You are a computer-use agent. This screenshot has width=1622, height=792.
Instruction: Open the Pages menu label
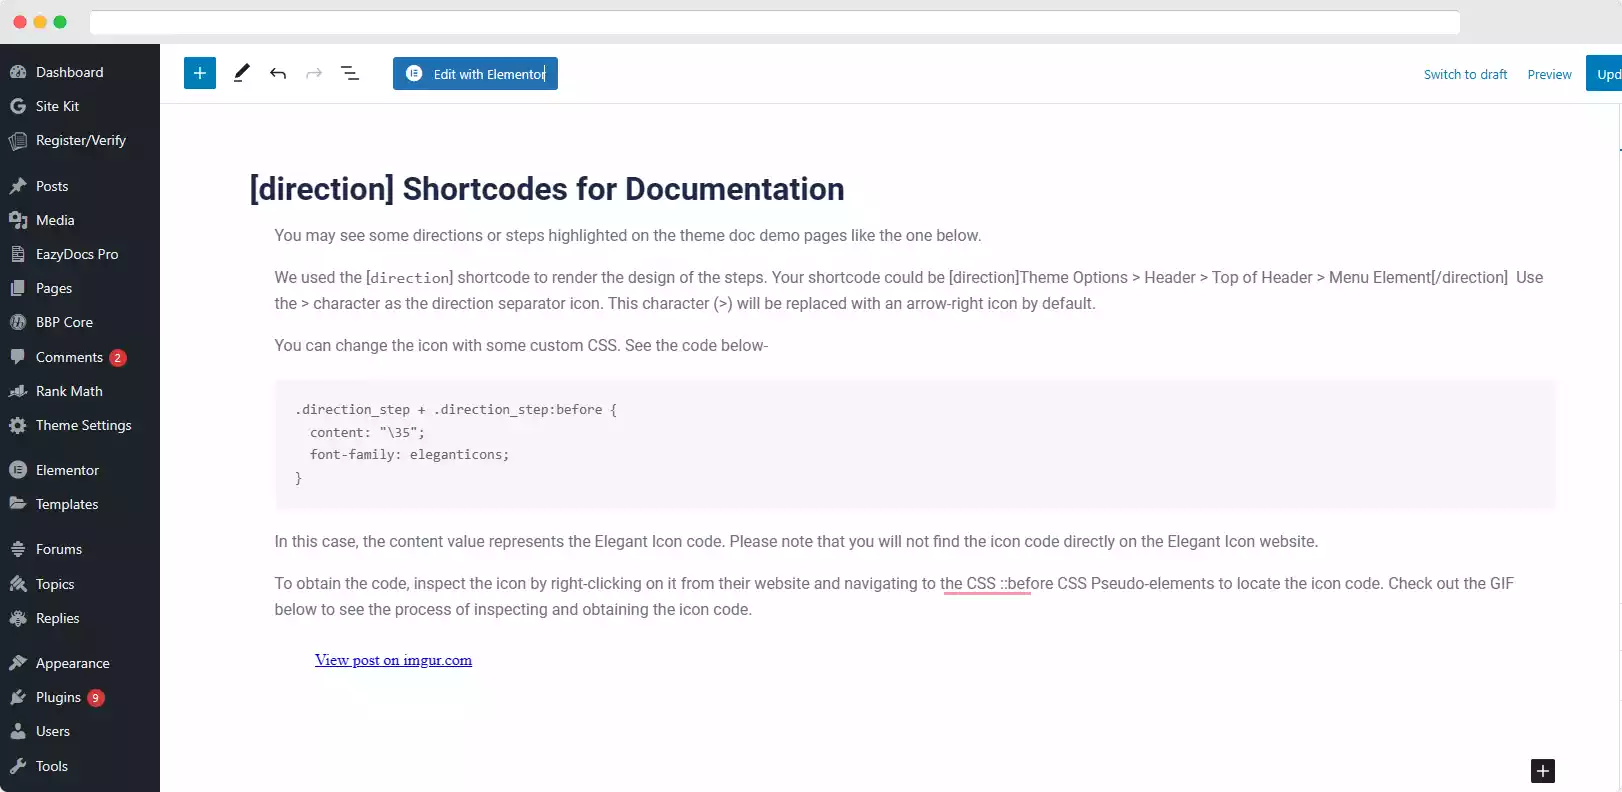[x=54, y=288]
